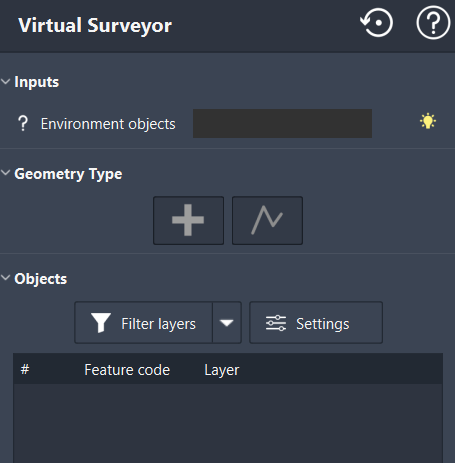Show tooltip question mark beside Environment objects
The height and width of the screenshot is (463, 455).
tap(23, 124)
